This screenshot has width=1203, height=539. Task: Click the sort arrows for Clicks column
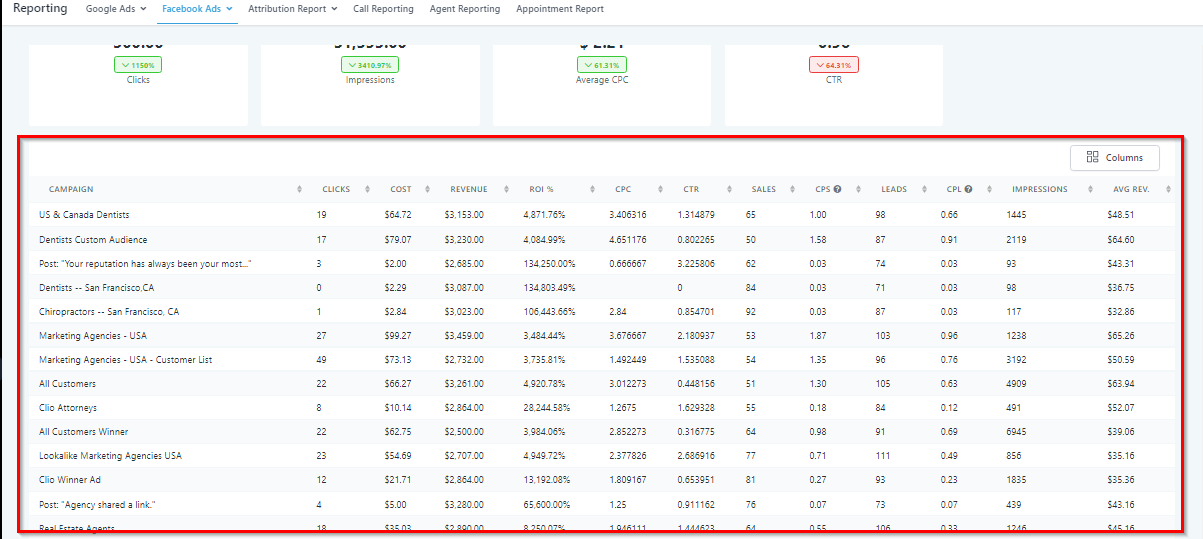pyautogui.click(x=365, y=190)
